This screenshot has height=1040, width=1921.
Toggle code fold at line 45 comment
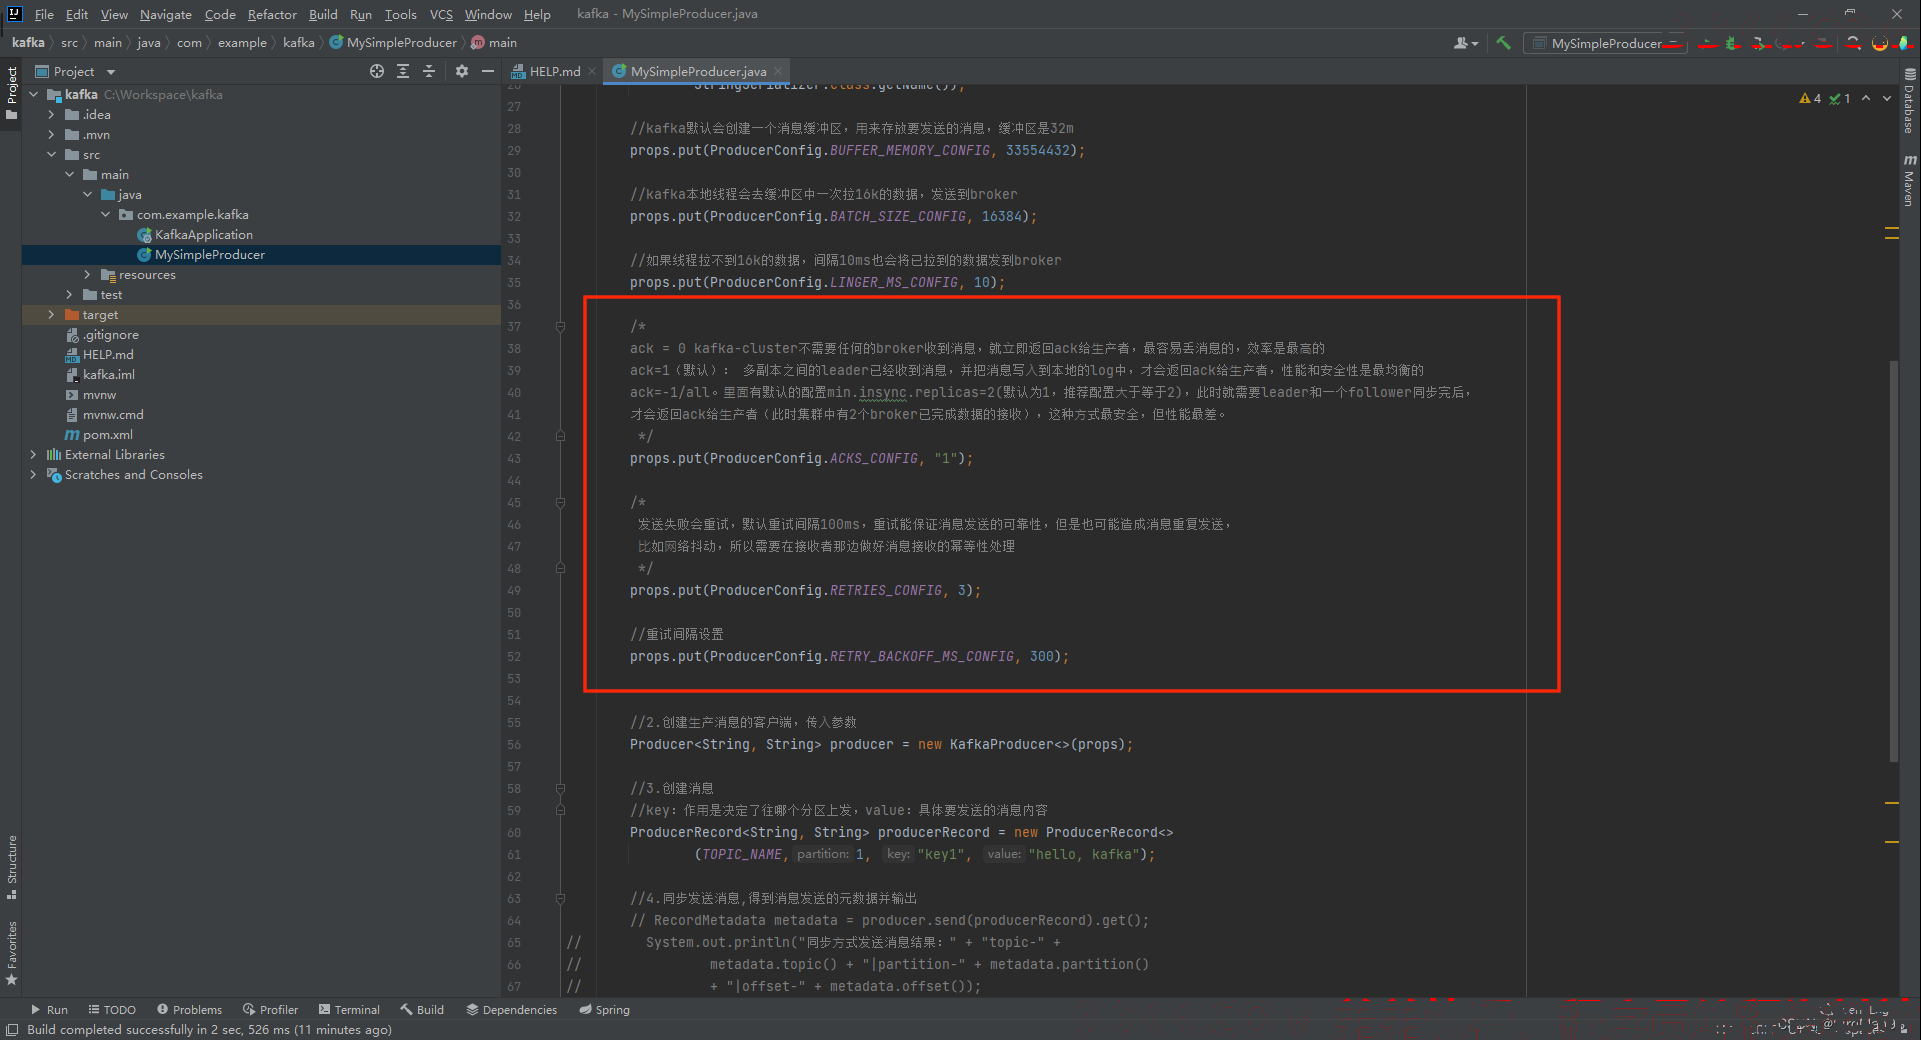pos(560,502)
